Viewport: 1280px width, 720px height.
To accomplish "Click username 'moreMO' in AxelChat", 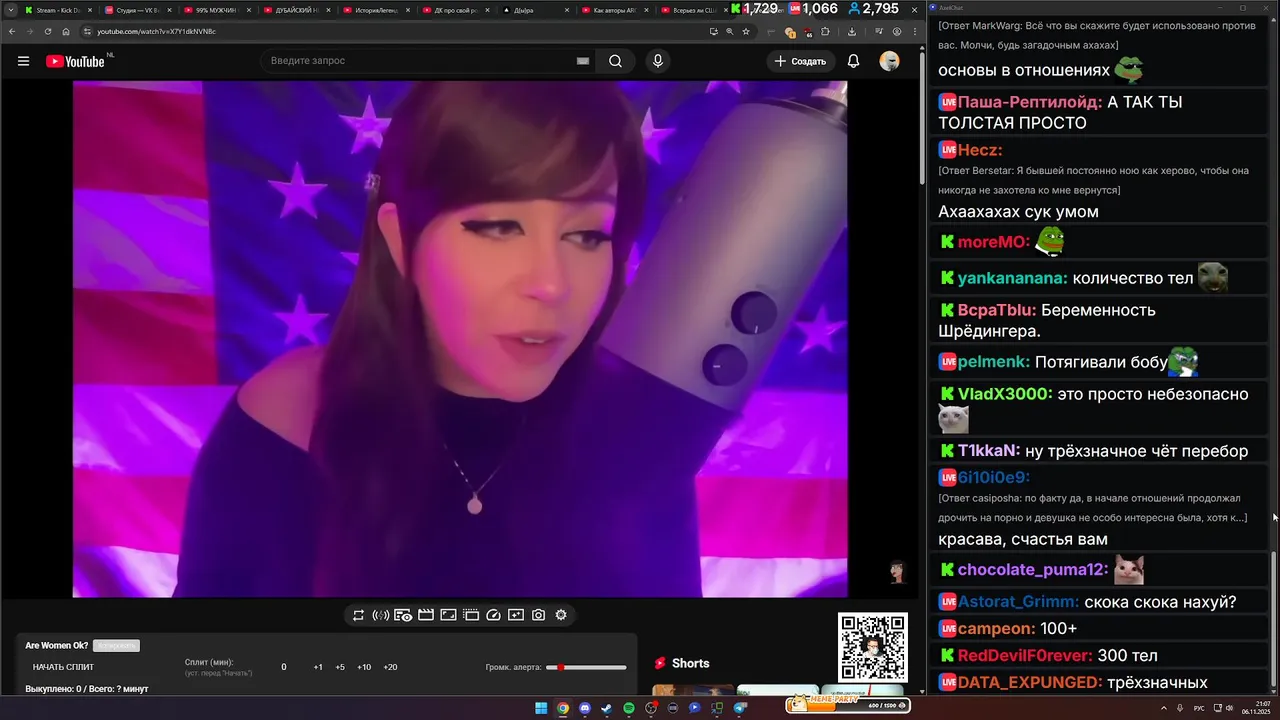I will pyautogui.click(x=993, y=242).
